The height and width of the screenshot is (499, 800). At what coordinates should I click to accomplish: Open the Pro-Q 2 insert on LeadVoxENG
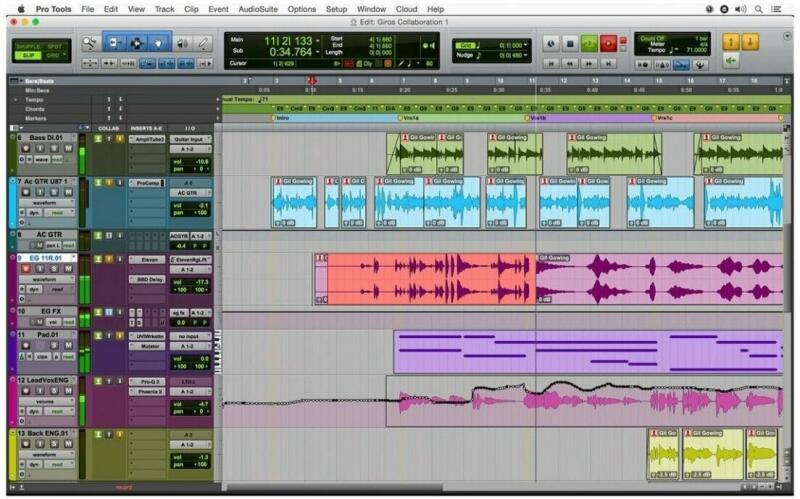(x=147, y=382)
